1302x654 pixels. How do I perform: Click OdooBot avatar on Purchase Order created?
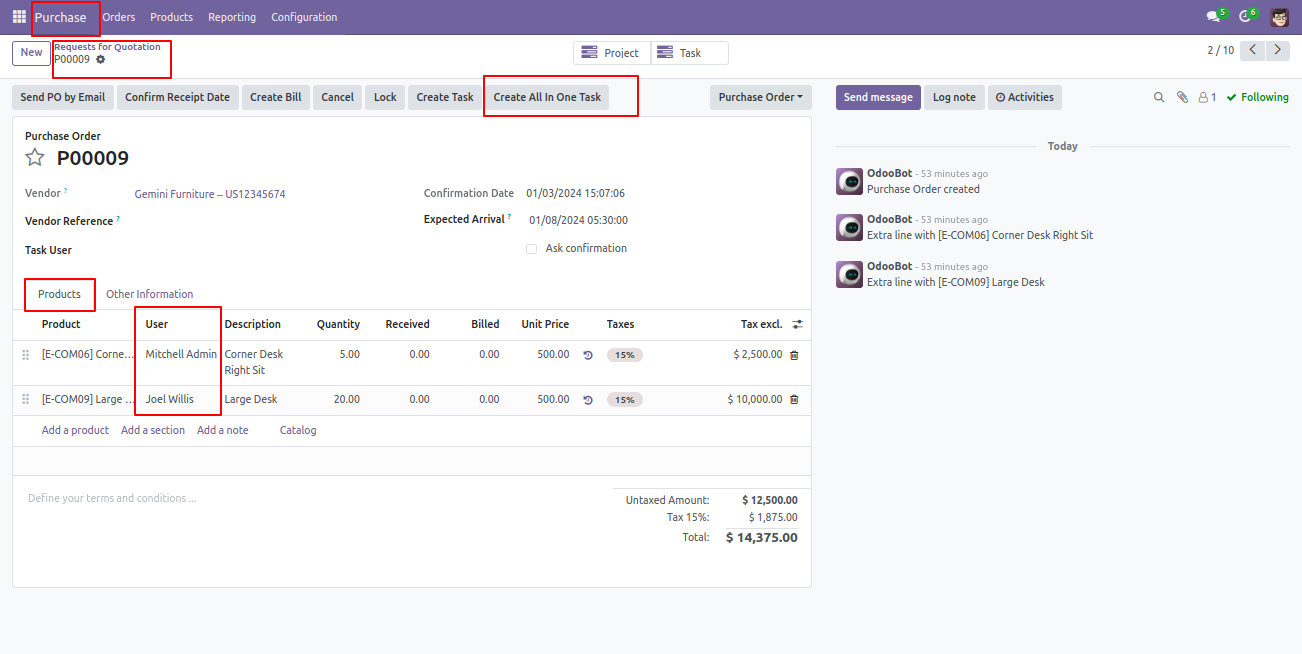(x=849, y=181)
